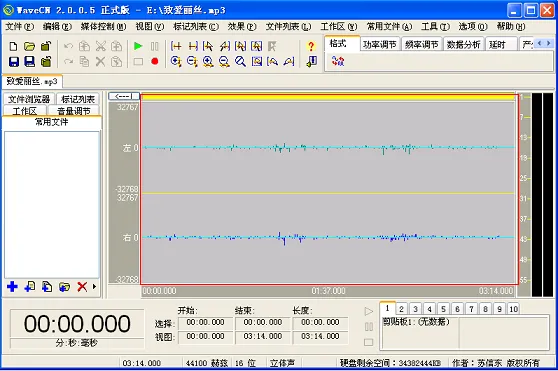Open the 音量调节 side tab
Viewport: 558px width, 371px height.
[x=74, y=111]
